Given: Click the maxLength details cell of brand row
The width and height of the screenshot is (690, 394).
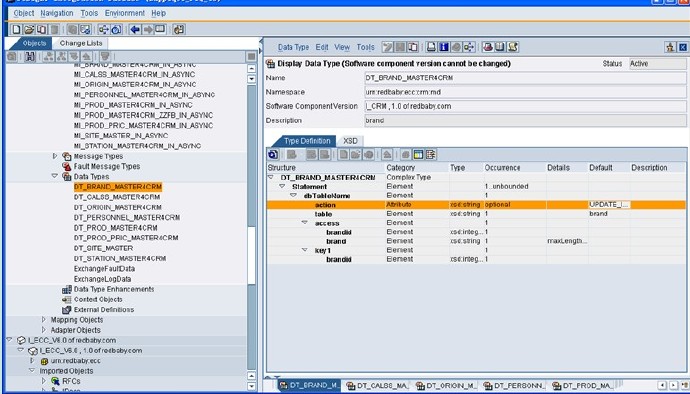Looking at the screenshot, I should (x=566, y=241).
